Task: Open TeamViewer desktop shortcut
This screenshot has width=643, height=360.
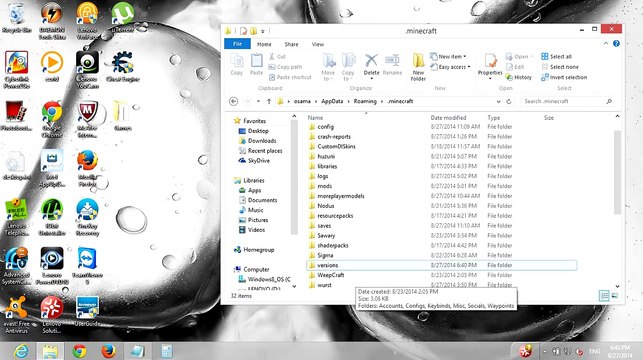Action: click(87, 266)
